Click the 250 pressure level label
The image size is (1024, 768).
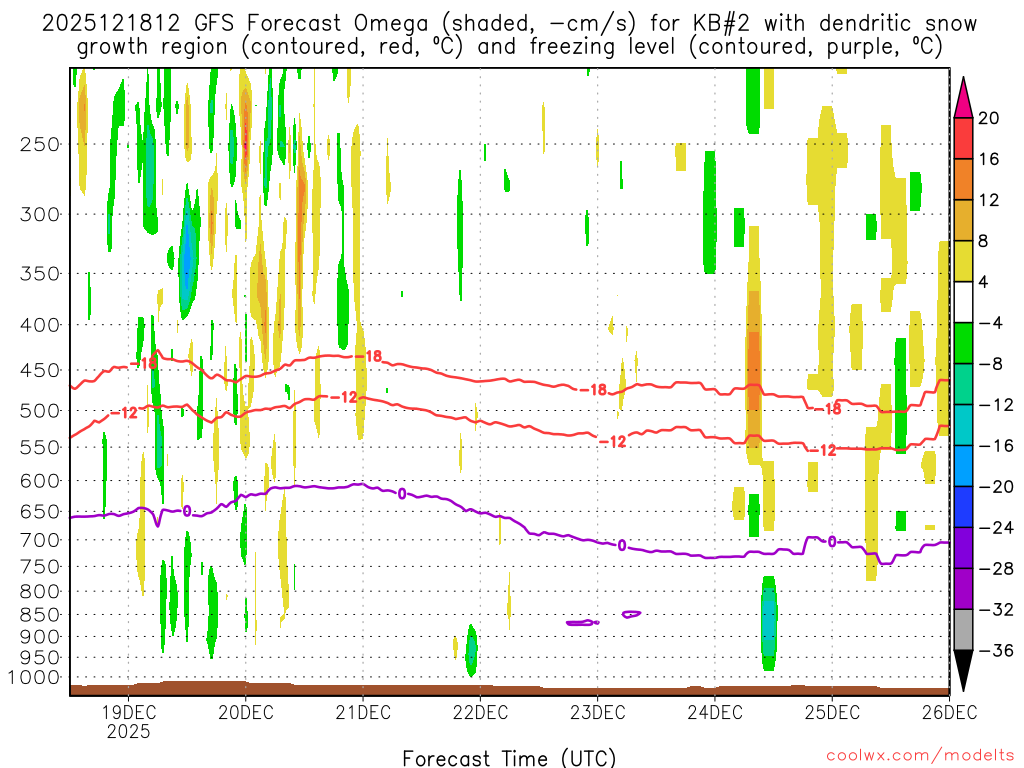40,144
